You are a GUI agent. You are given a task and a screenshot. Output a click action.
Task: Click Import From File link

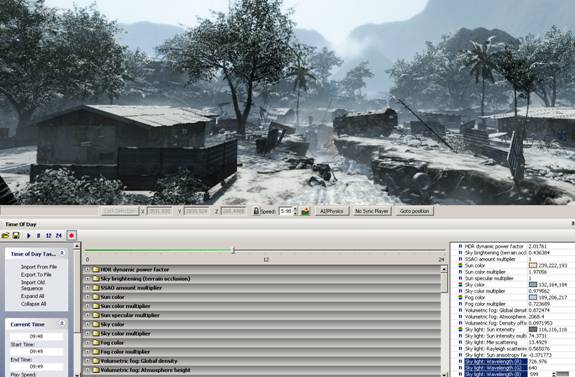click(x=39, y=267)
